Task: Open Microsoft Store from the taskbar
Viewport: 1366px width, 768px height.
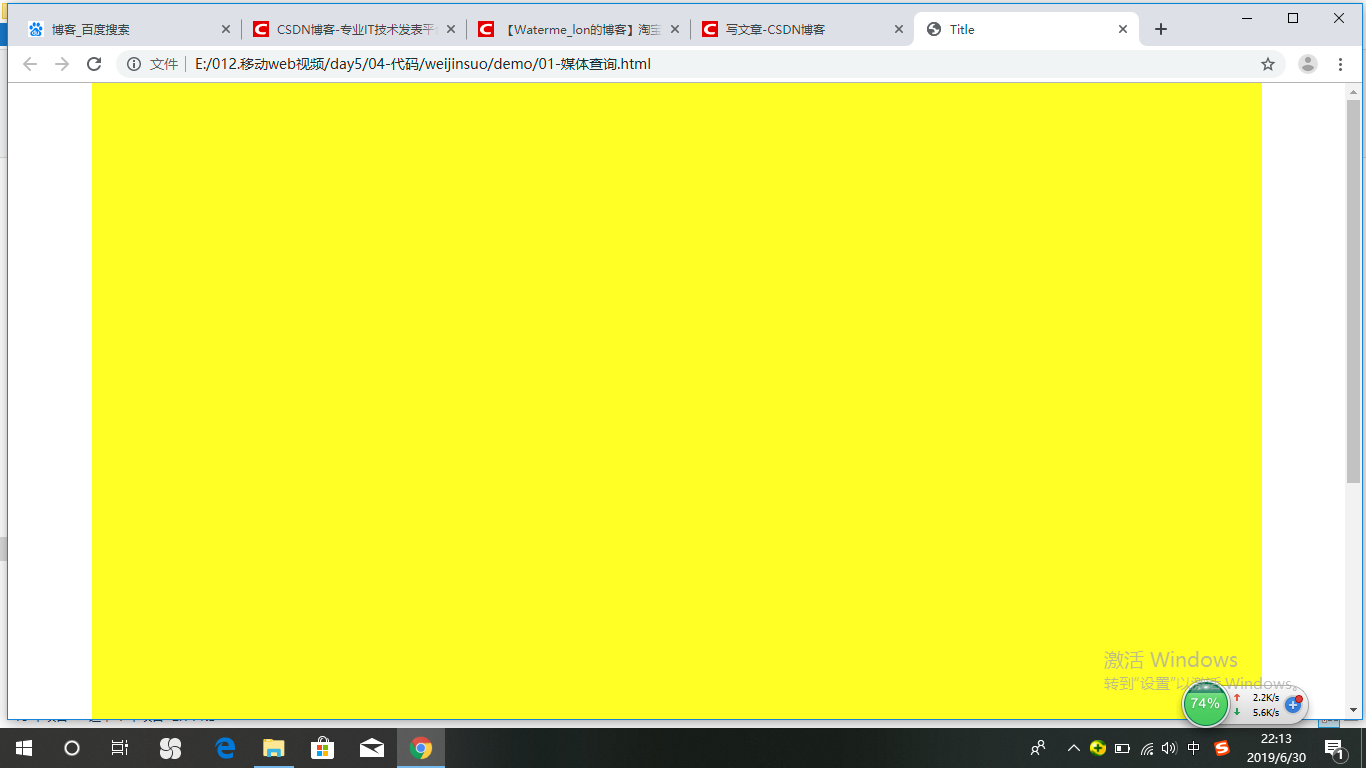Action: tap(323, 748)
